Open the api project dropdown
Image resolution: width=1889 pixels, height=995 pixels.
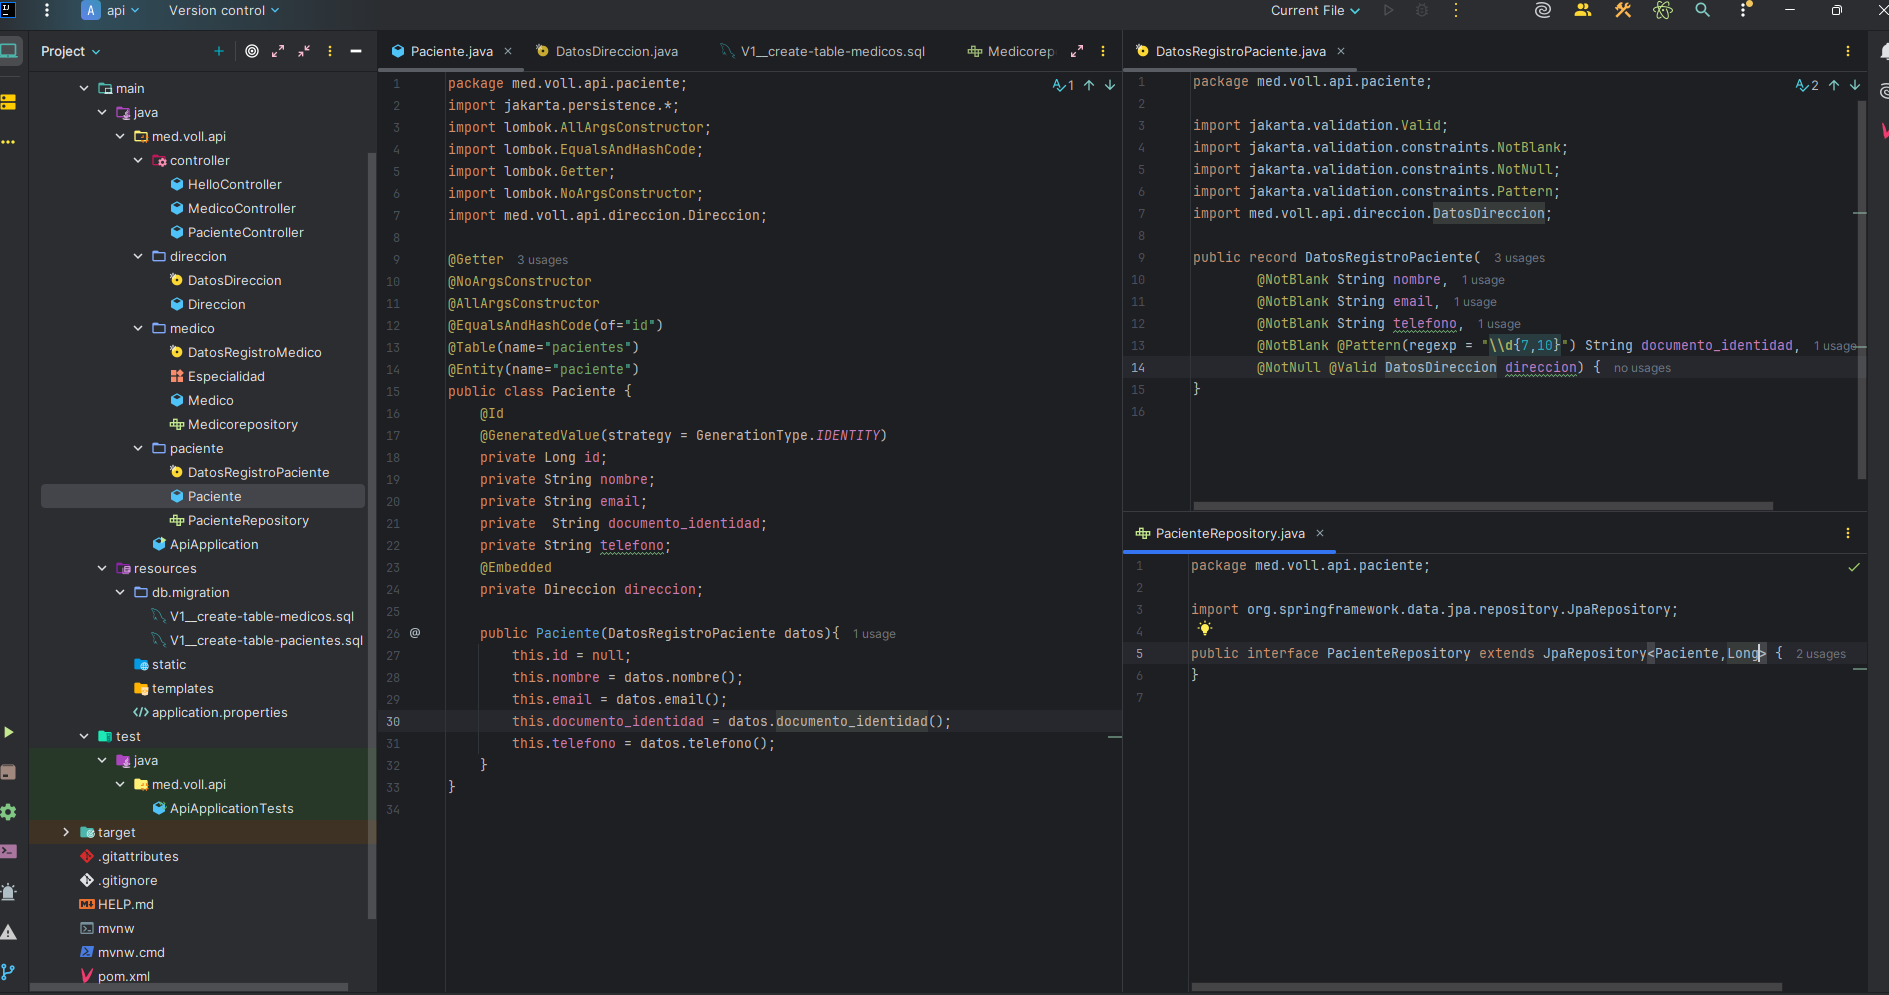click(111, 11)
